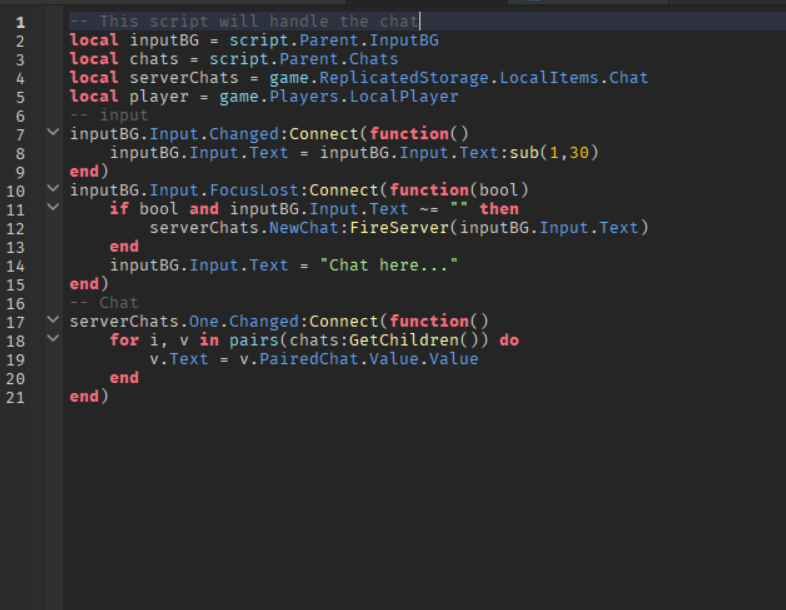Screen dimensions: 786x610
Task: Click the 'InputBG' property on line 2
Action: (x=404, y=40)
